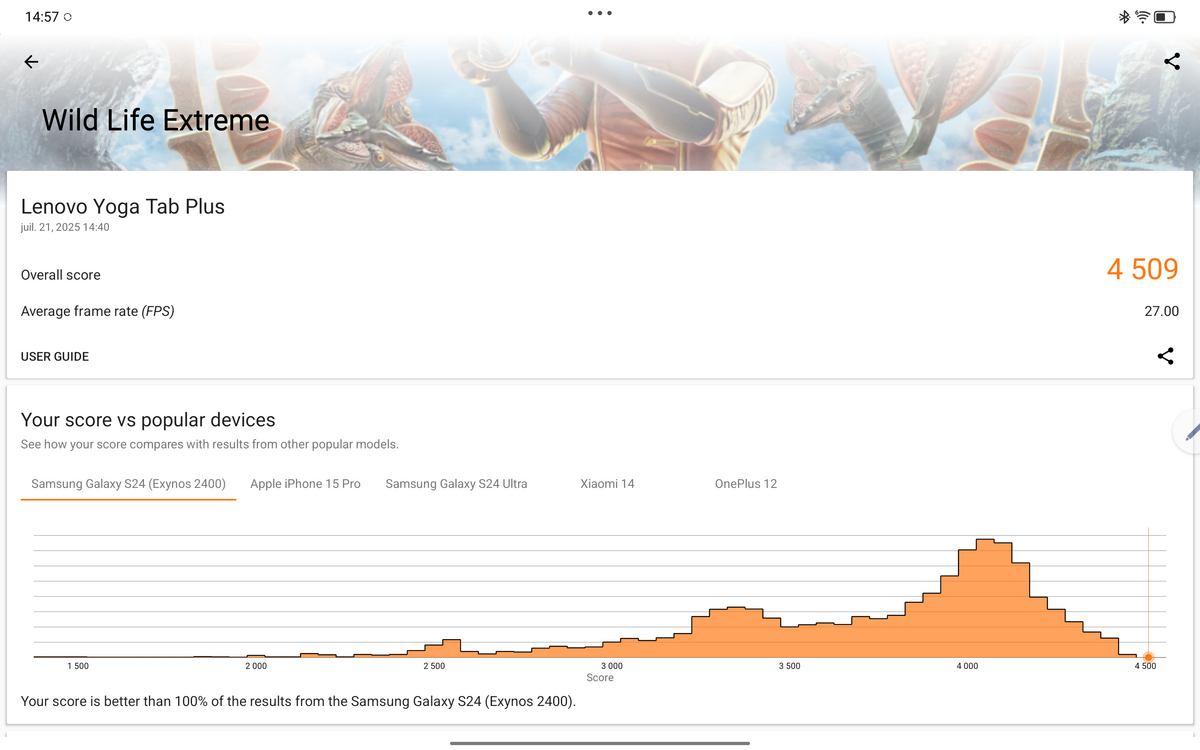The height and width of the screenshot is (750, 1200).
Task: Tap the Lenovo Yoga Tab Plus device name
Action: tap(123, 207)
